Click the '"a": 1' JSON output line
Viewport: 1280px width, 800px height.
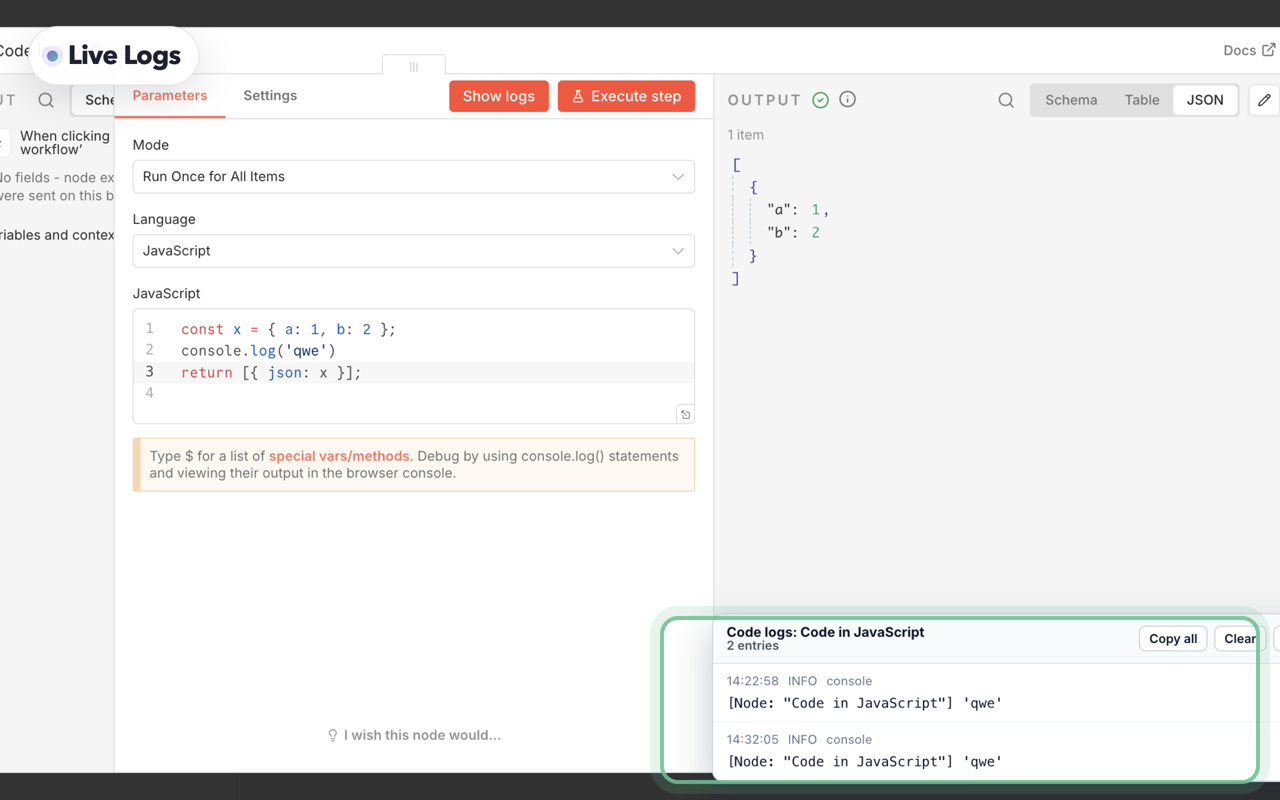[x=797, y=210]
